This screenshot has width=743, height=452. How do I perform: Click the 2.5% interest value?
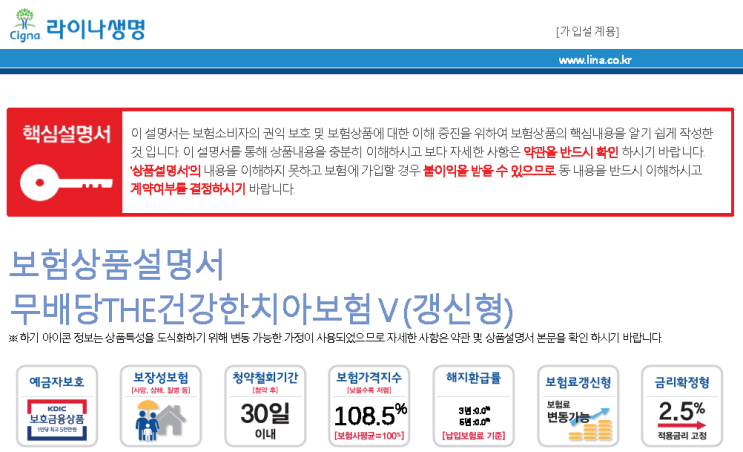point(681,410)
